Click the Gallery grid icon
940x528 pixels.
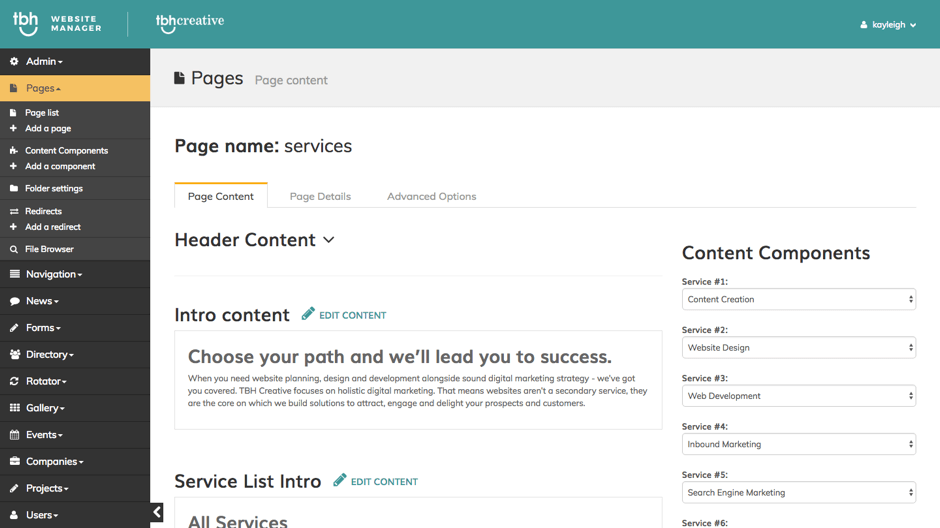(x=14, y=408)
